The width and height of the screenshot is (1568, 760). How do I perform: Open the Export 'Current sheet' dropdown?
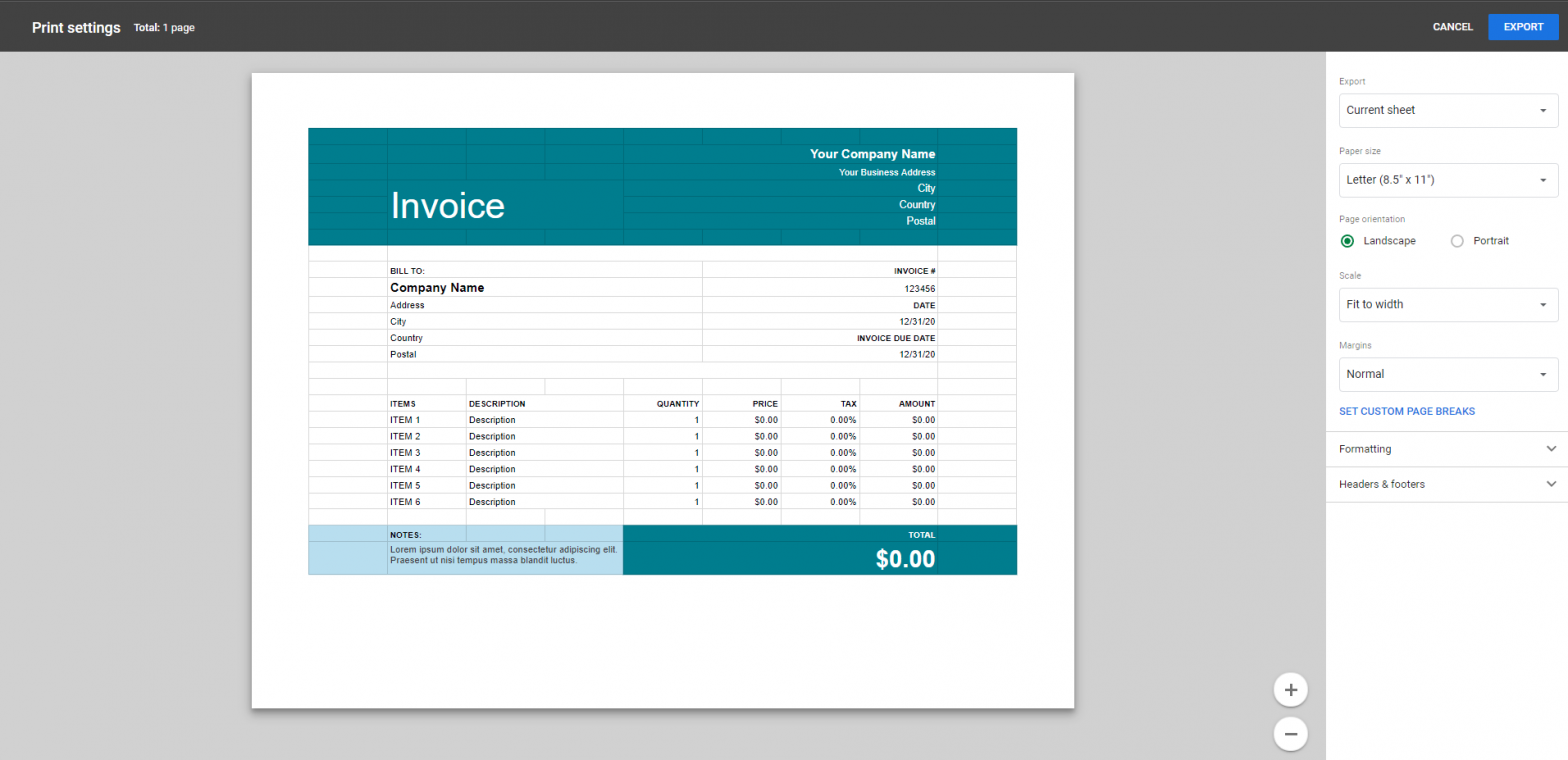[x=1448, y=110]
